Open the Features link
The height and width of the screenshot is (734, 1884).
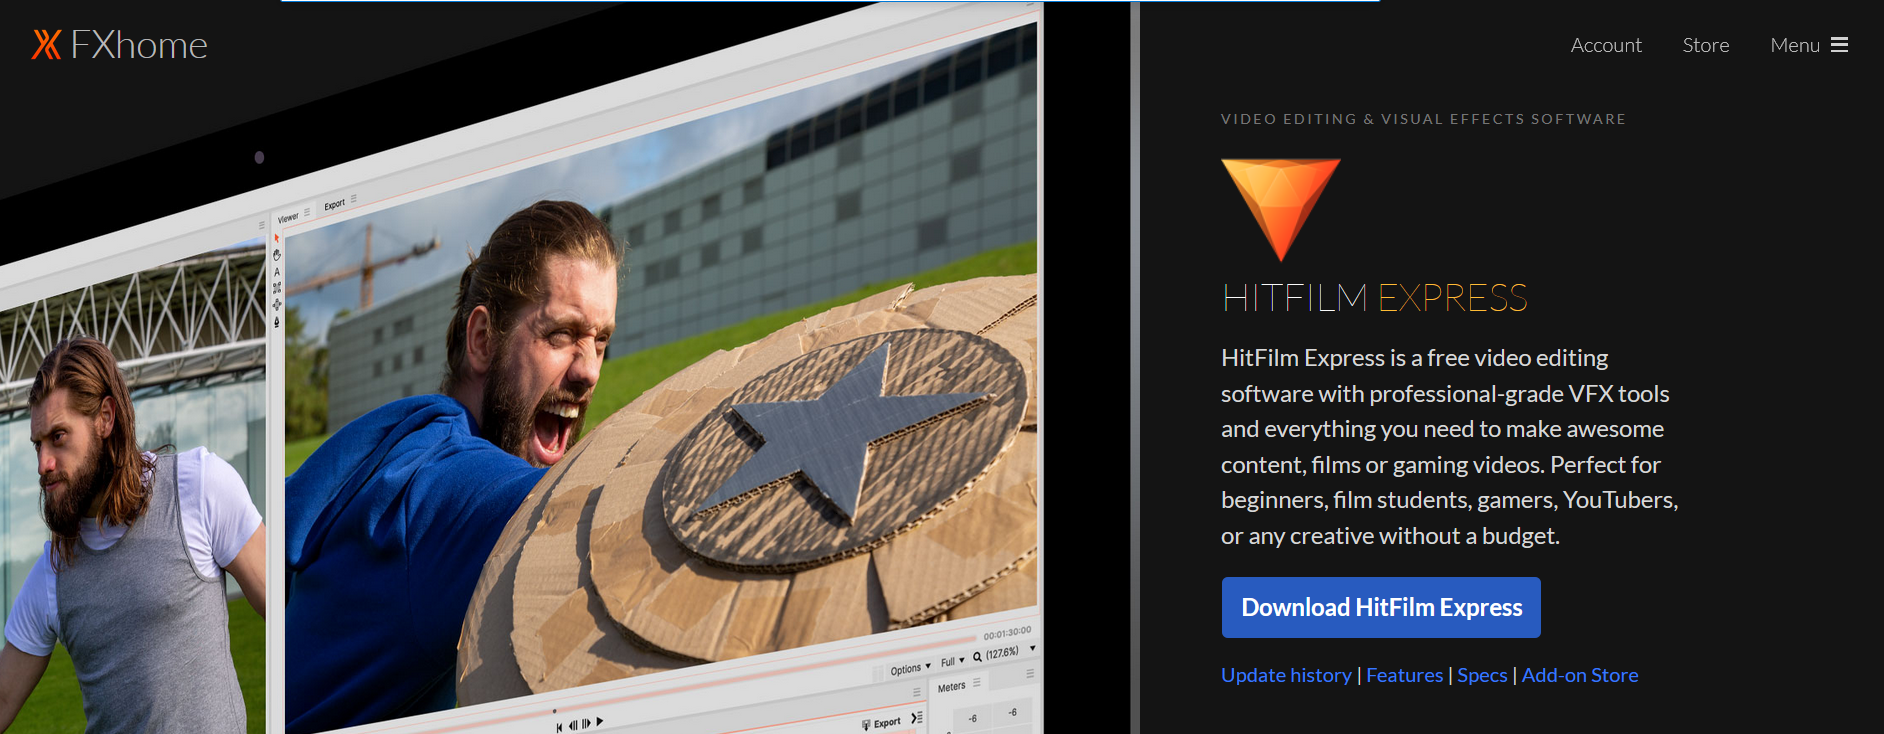click(x=1404, y=675)
